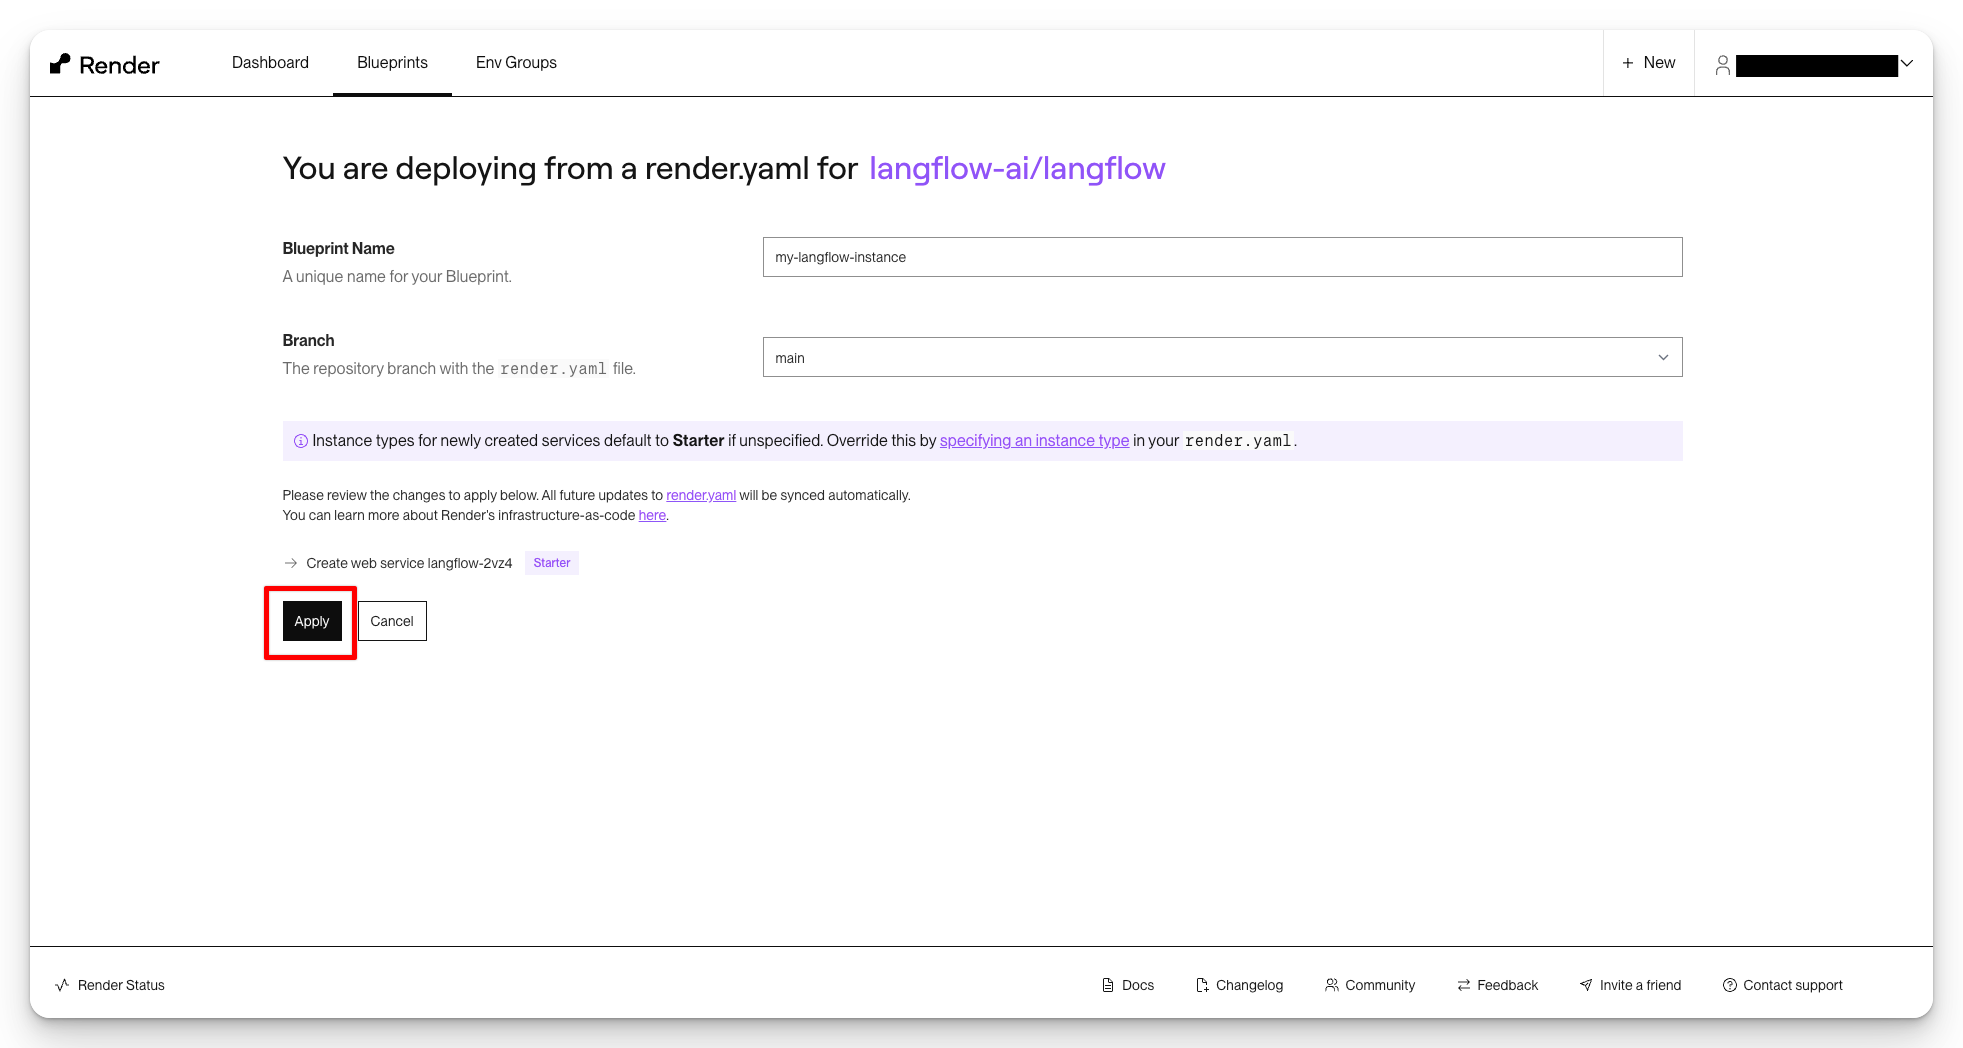Viewport: 1963px width, 1048px height.
Task: Click the Changelog file icon
Action: coord(1202,985)
